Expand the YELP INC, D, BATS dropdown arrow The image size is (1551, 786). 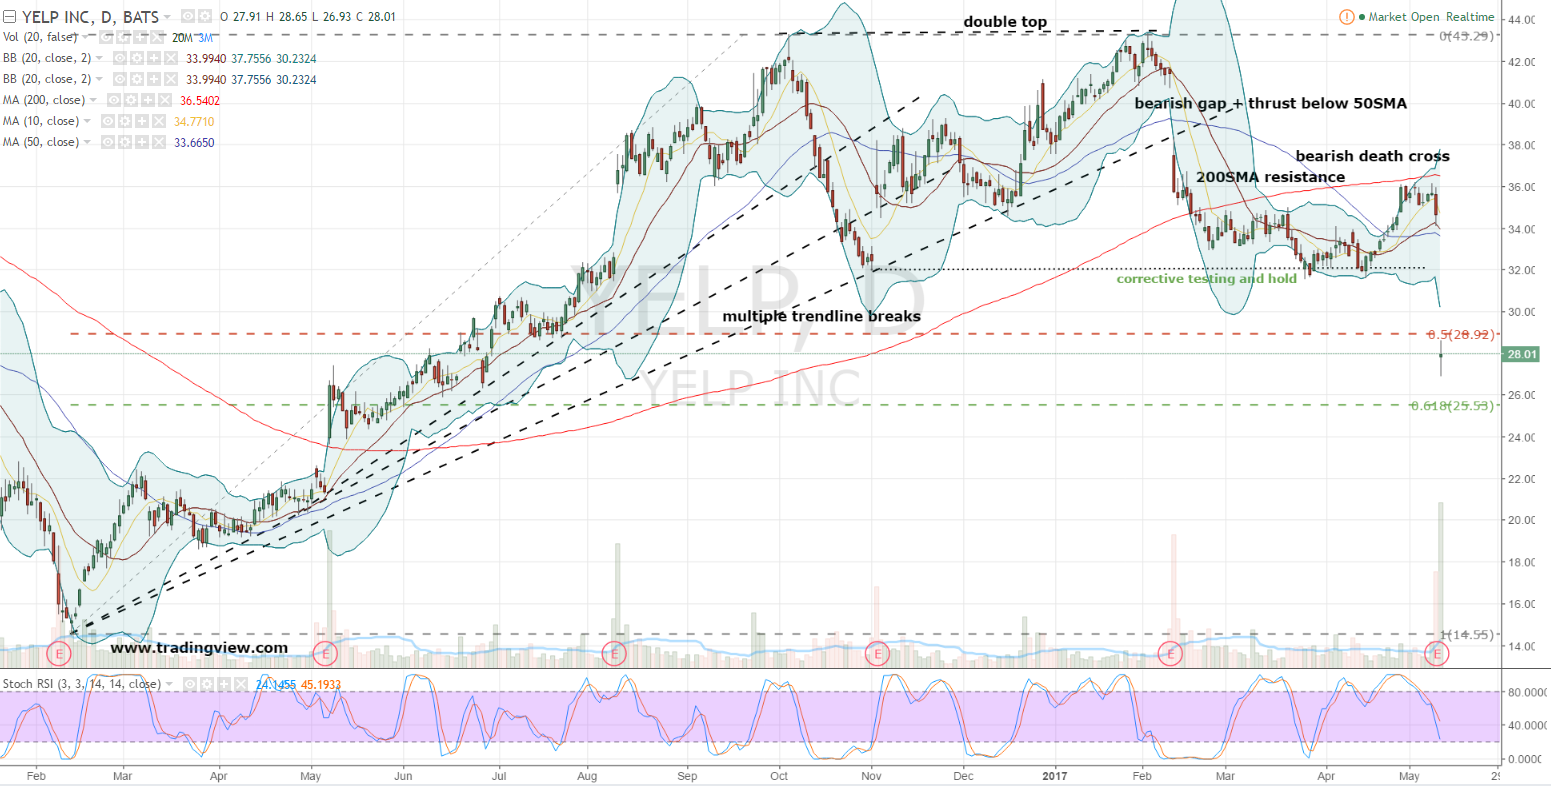click(165, 18)
